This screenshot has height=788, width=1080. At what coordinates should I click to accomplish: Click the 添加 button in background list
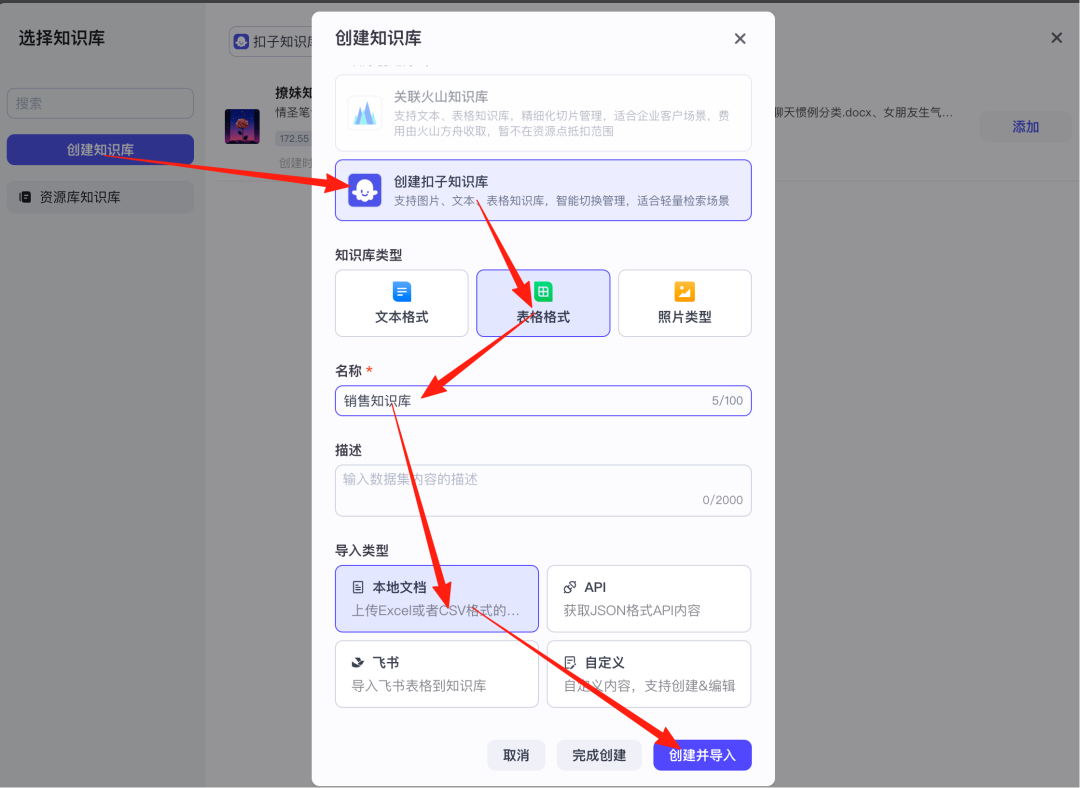click(1026, 127)
